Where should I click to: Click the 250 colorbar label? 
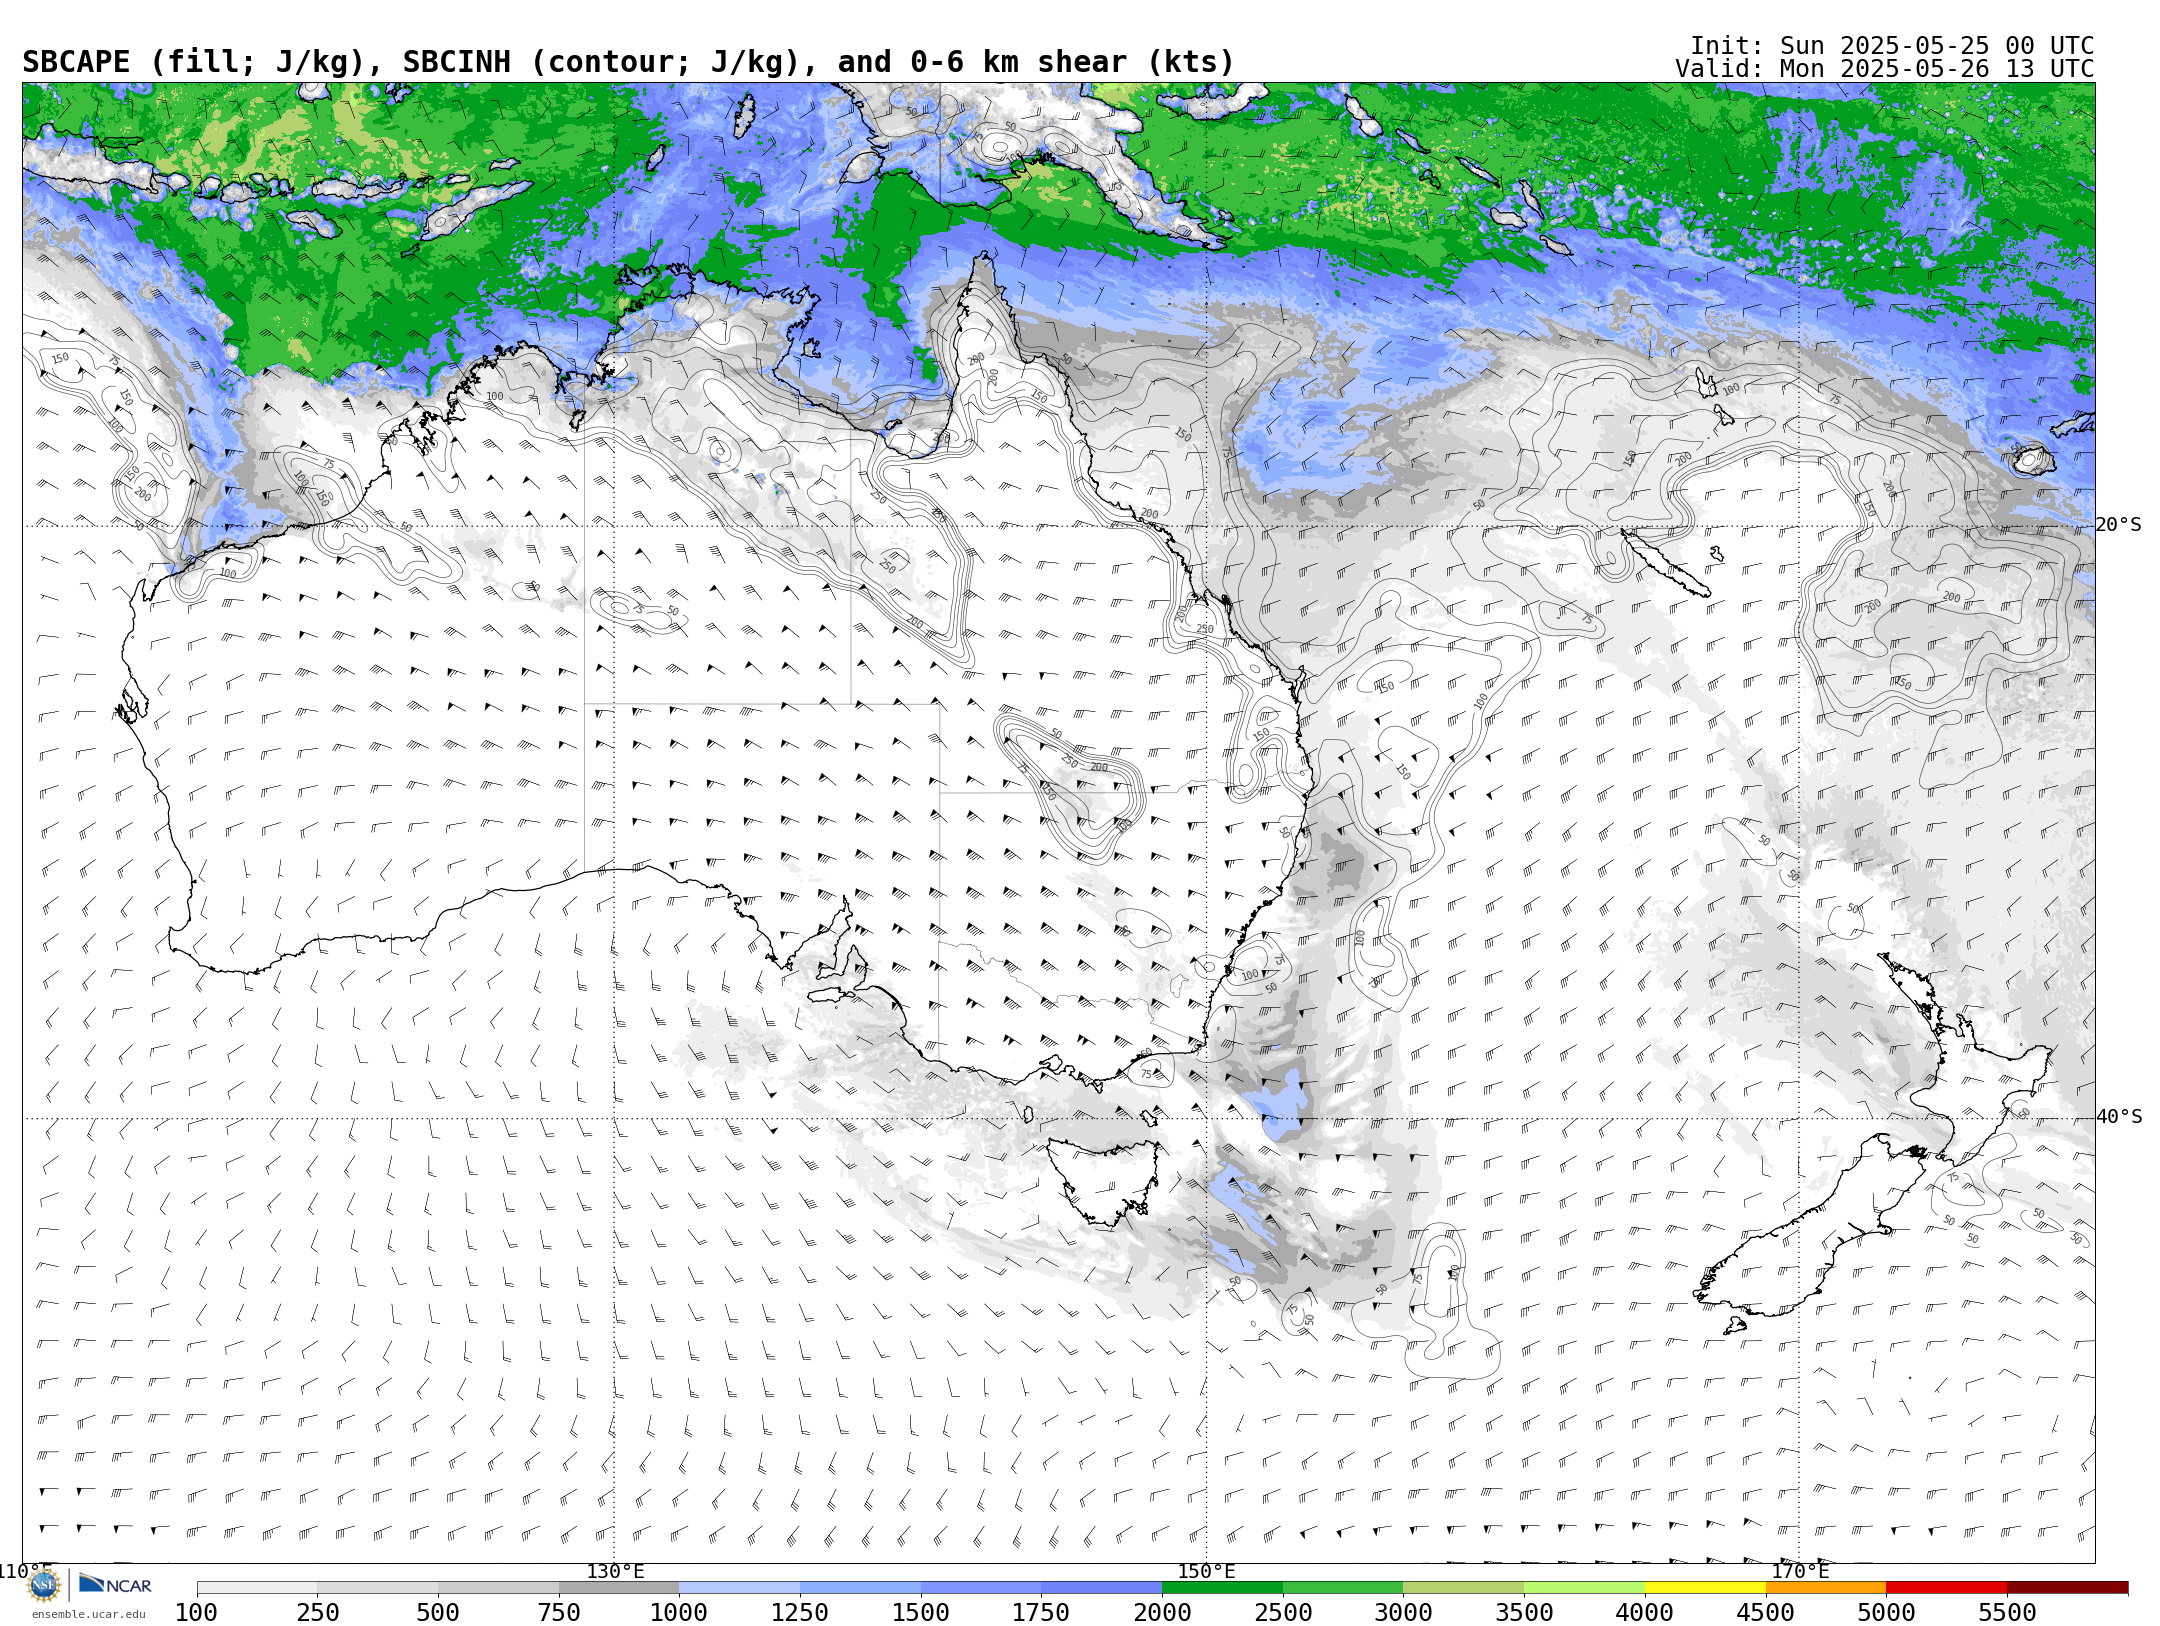coord(318,1612)
